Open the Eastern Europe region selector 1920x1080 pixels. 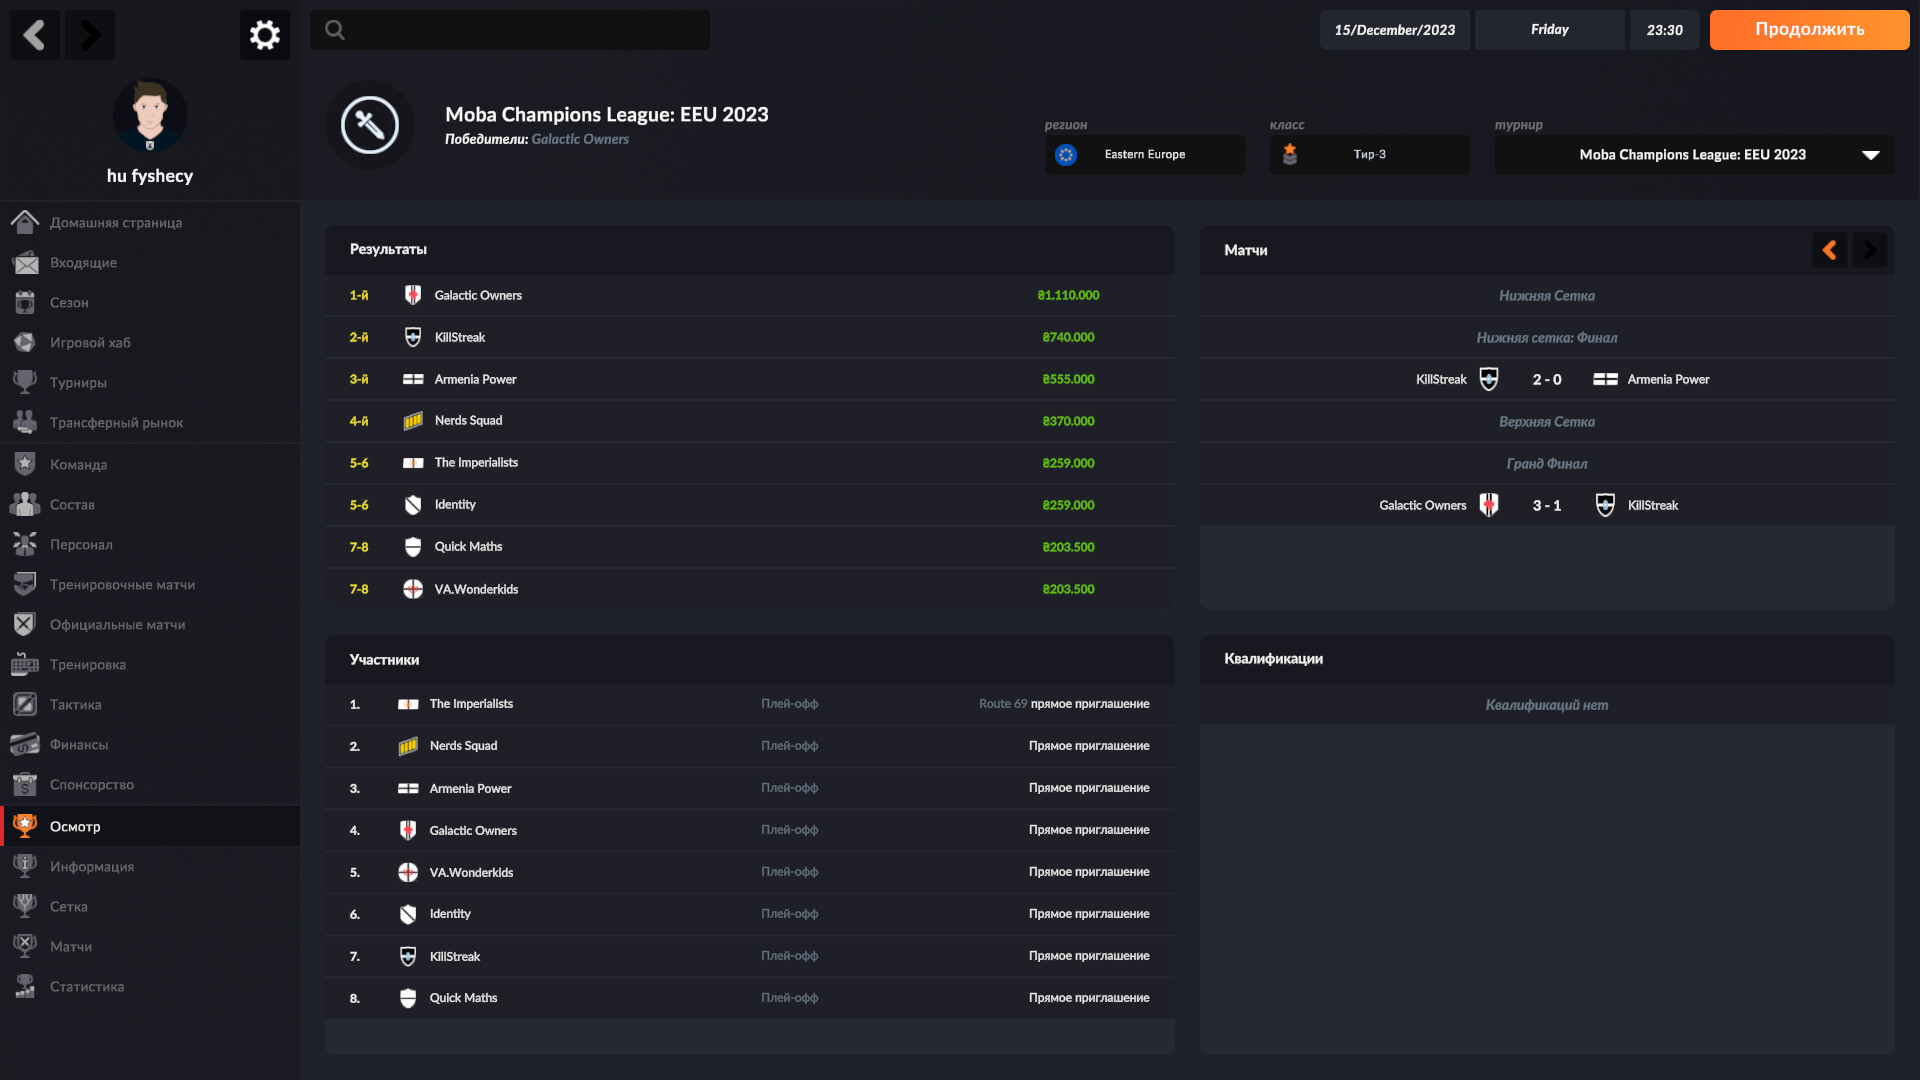[1144, 155]
